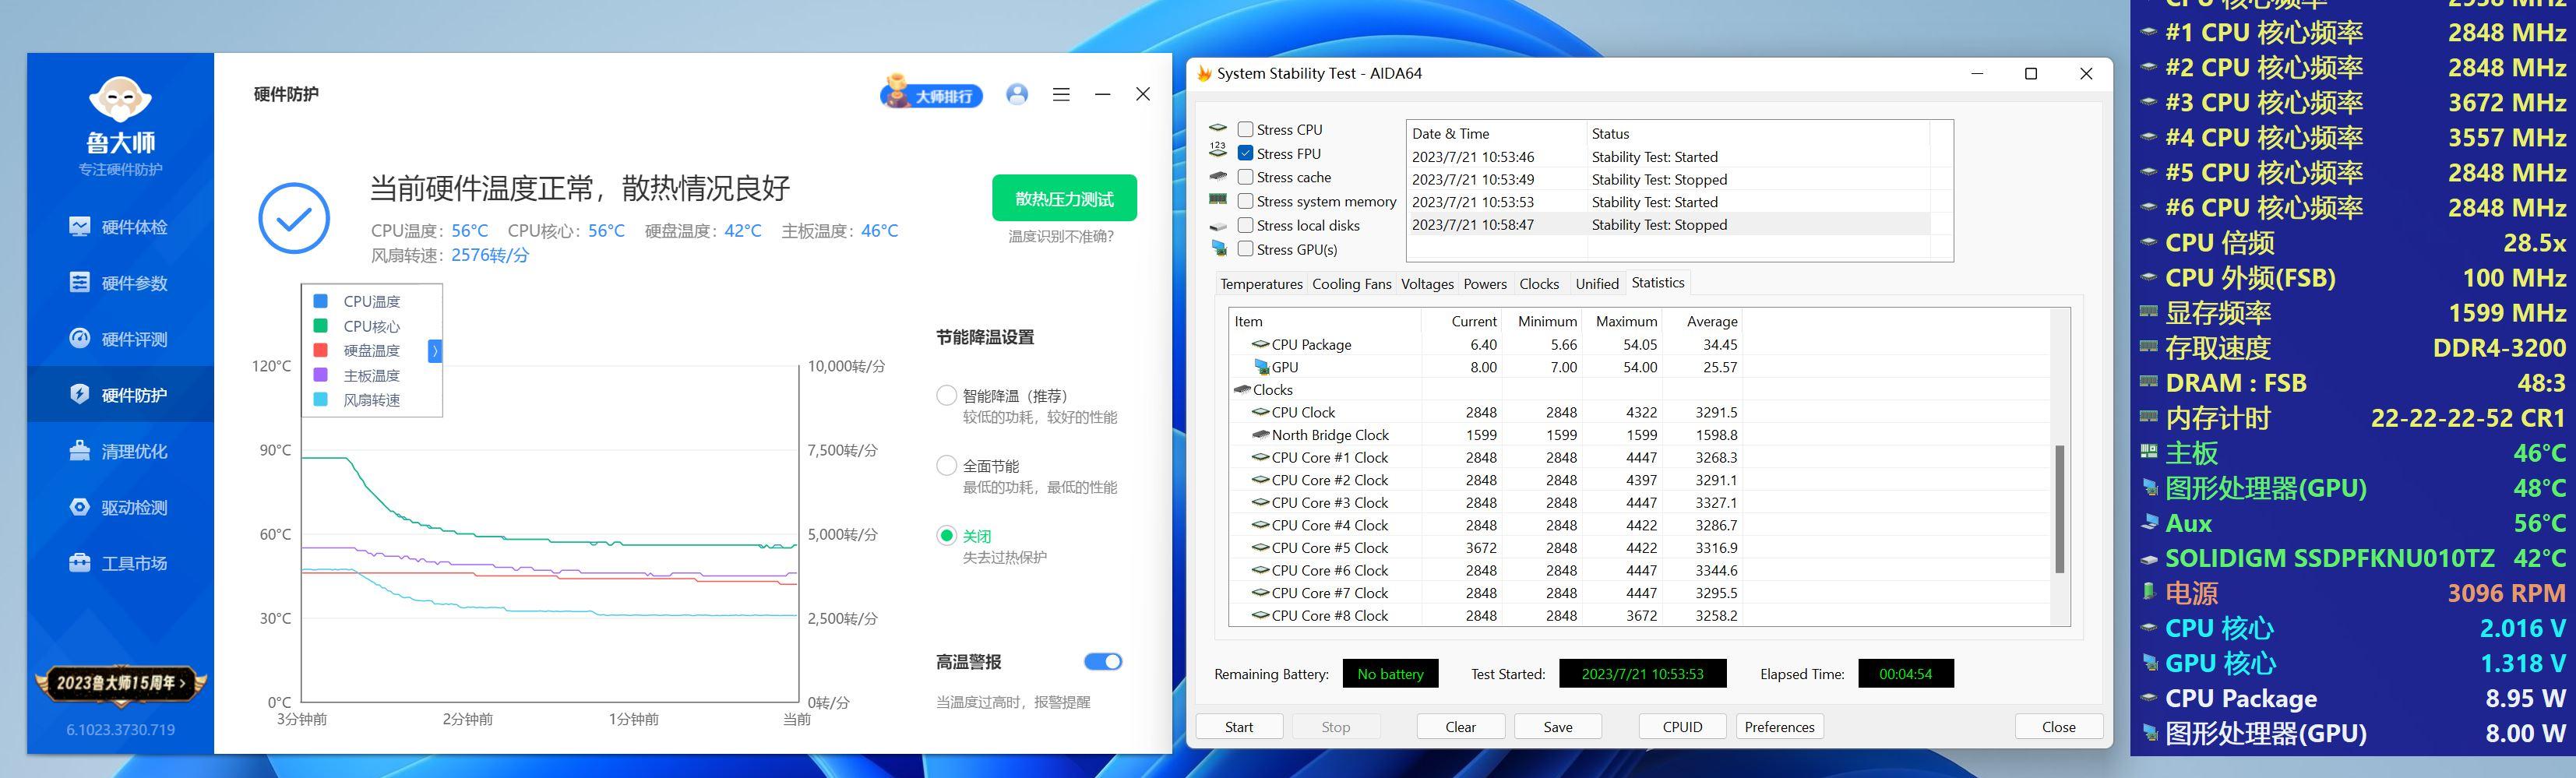2576x778 pixels.
Task: Expand the chart legend arrow
Action: (x=435, y=350)
